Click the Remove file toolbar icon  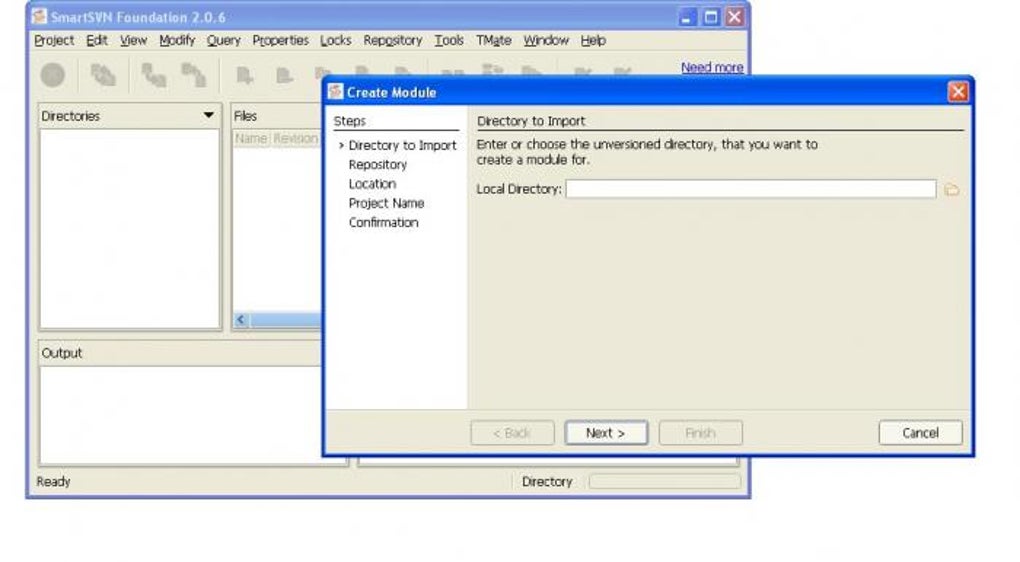(x=284, y=75)
